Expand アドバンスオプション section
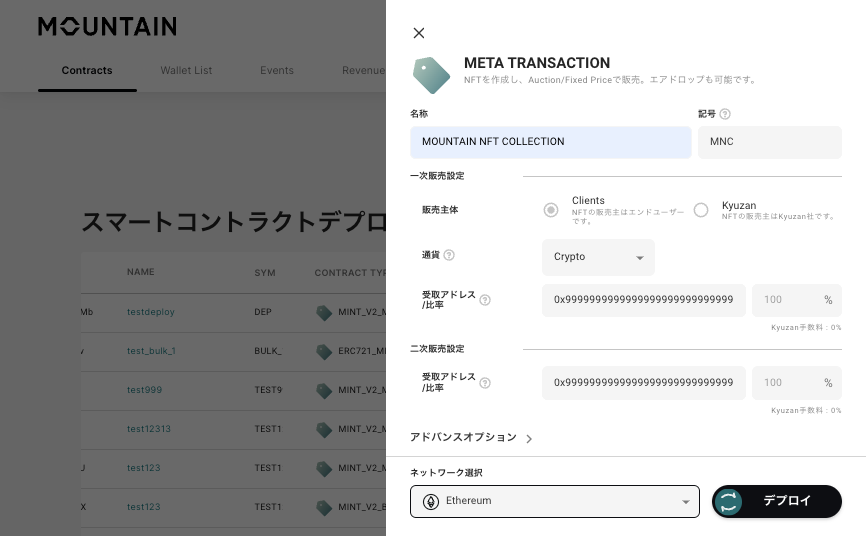 pos(471,438)
